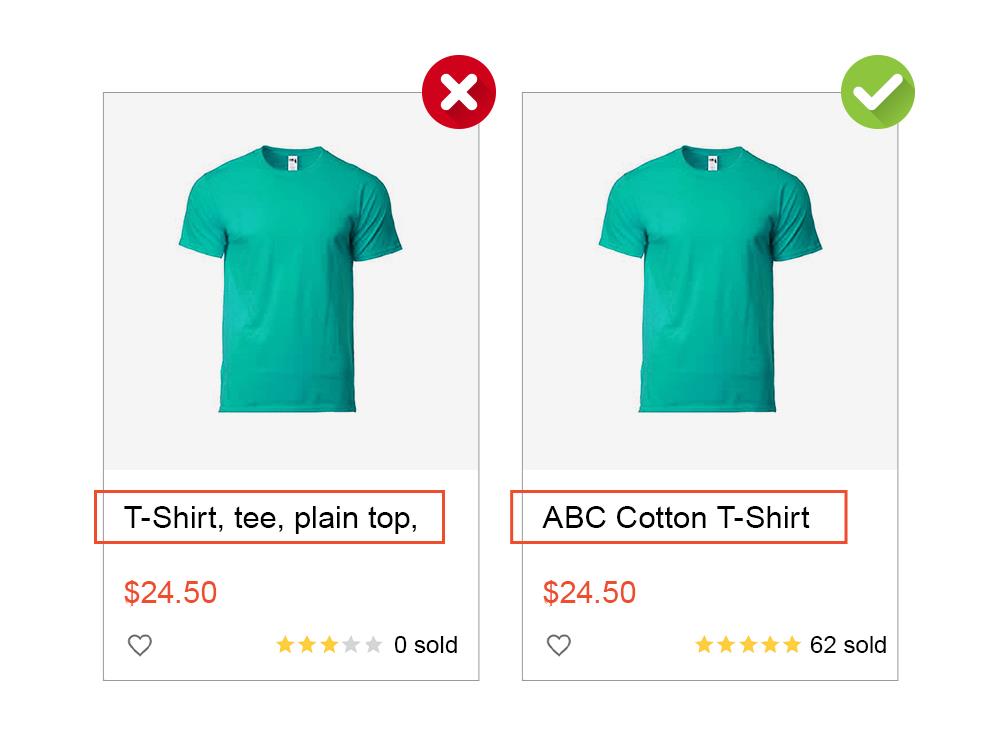Screen dimensions: 1000x735
Task: Favorite the item with 0 sold using the heart
Action: click(x=140, y=645)
